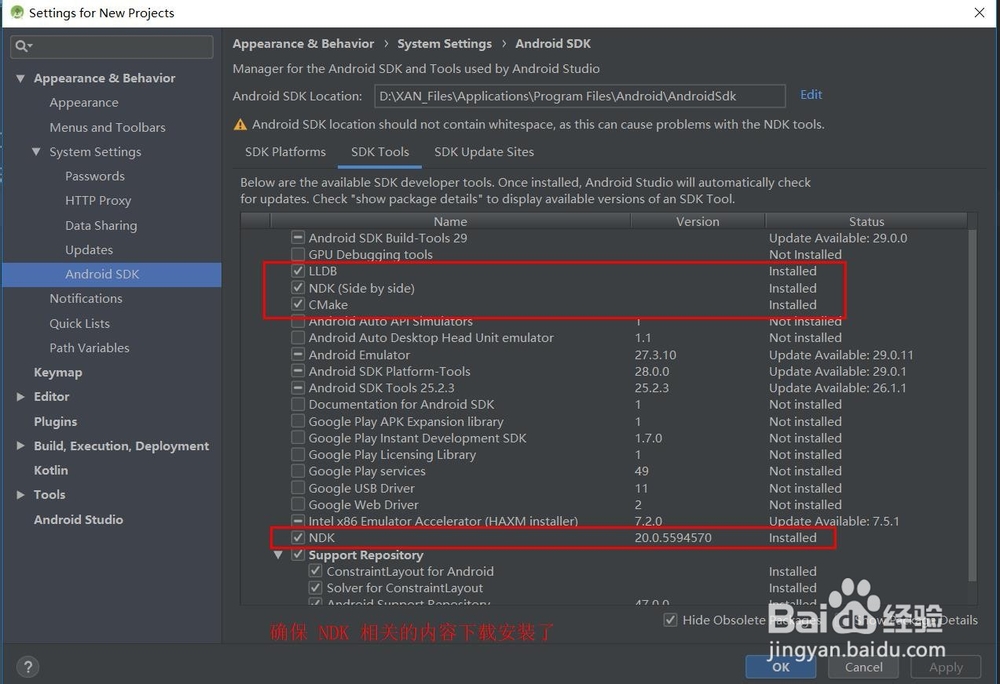The width and height of the screenshot is (1000, 684).
Task: Expand the Tools tree node
Action: click(x=20, y=495)
